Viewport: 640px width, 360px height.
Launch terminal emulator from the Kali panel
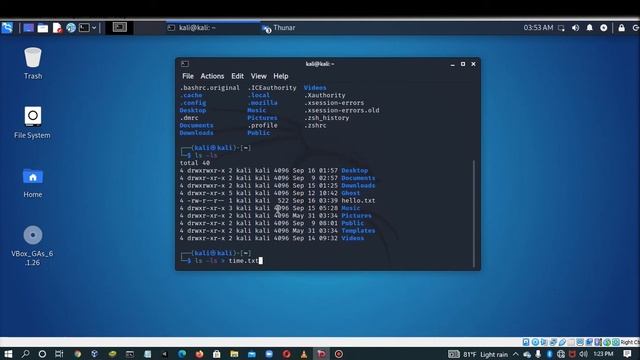click(84, 28)
